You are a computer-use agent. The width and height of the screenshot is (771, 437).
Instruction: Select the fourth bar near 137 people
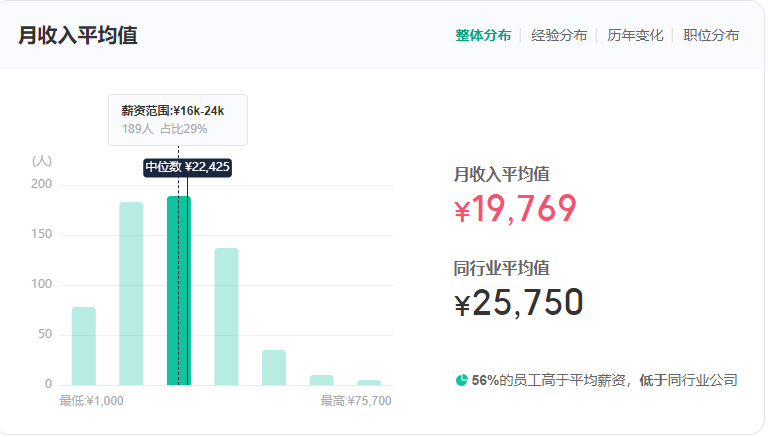tap(228, 319)
